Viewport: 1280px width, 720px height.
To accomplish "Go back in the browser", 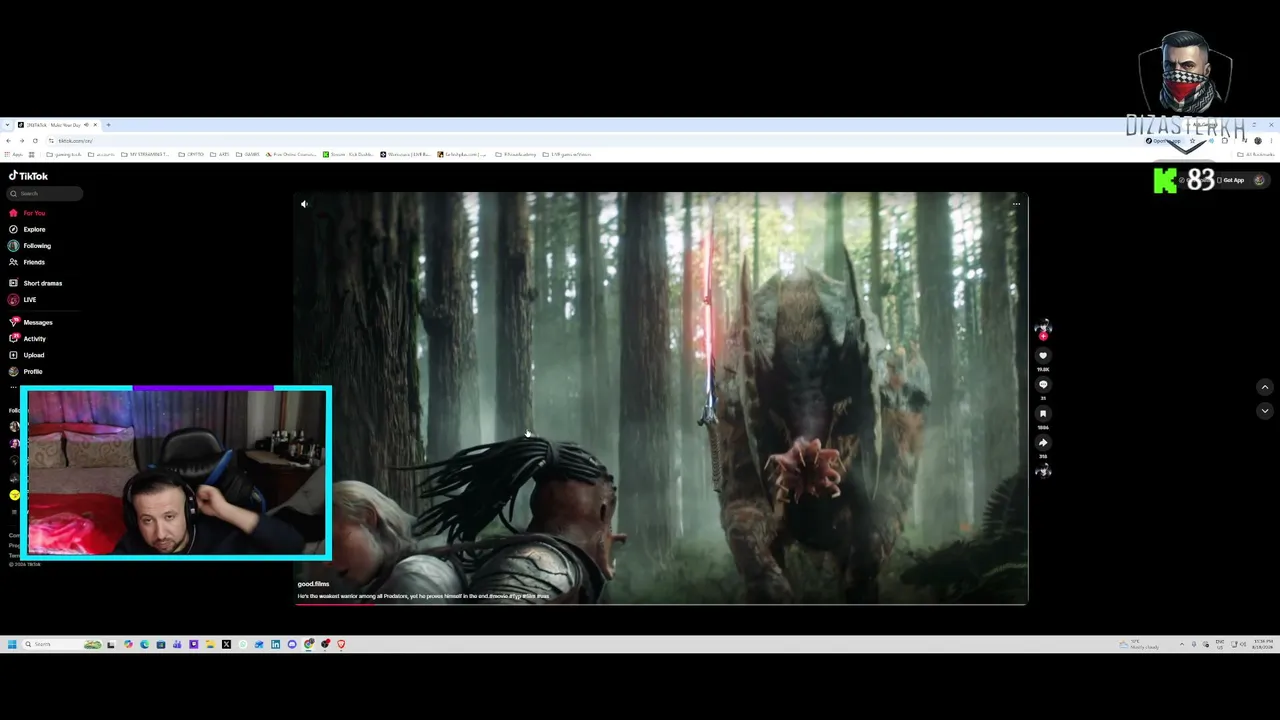I will tap(8, 141).
